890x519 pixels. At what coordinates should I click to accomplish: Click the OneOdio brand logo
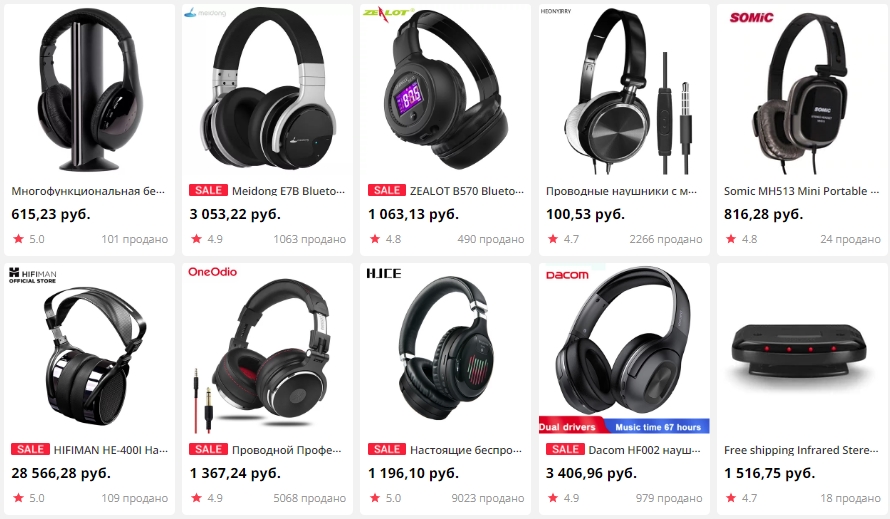tap(212, 272)
